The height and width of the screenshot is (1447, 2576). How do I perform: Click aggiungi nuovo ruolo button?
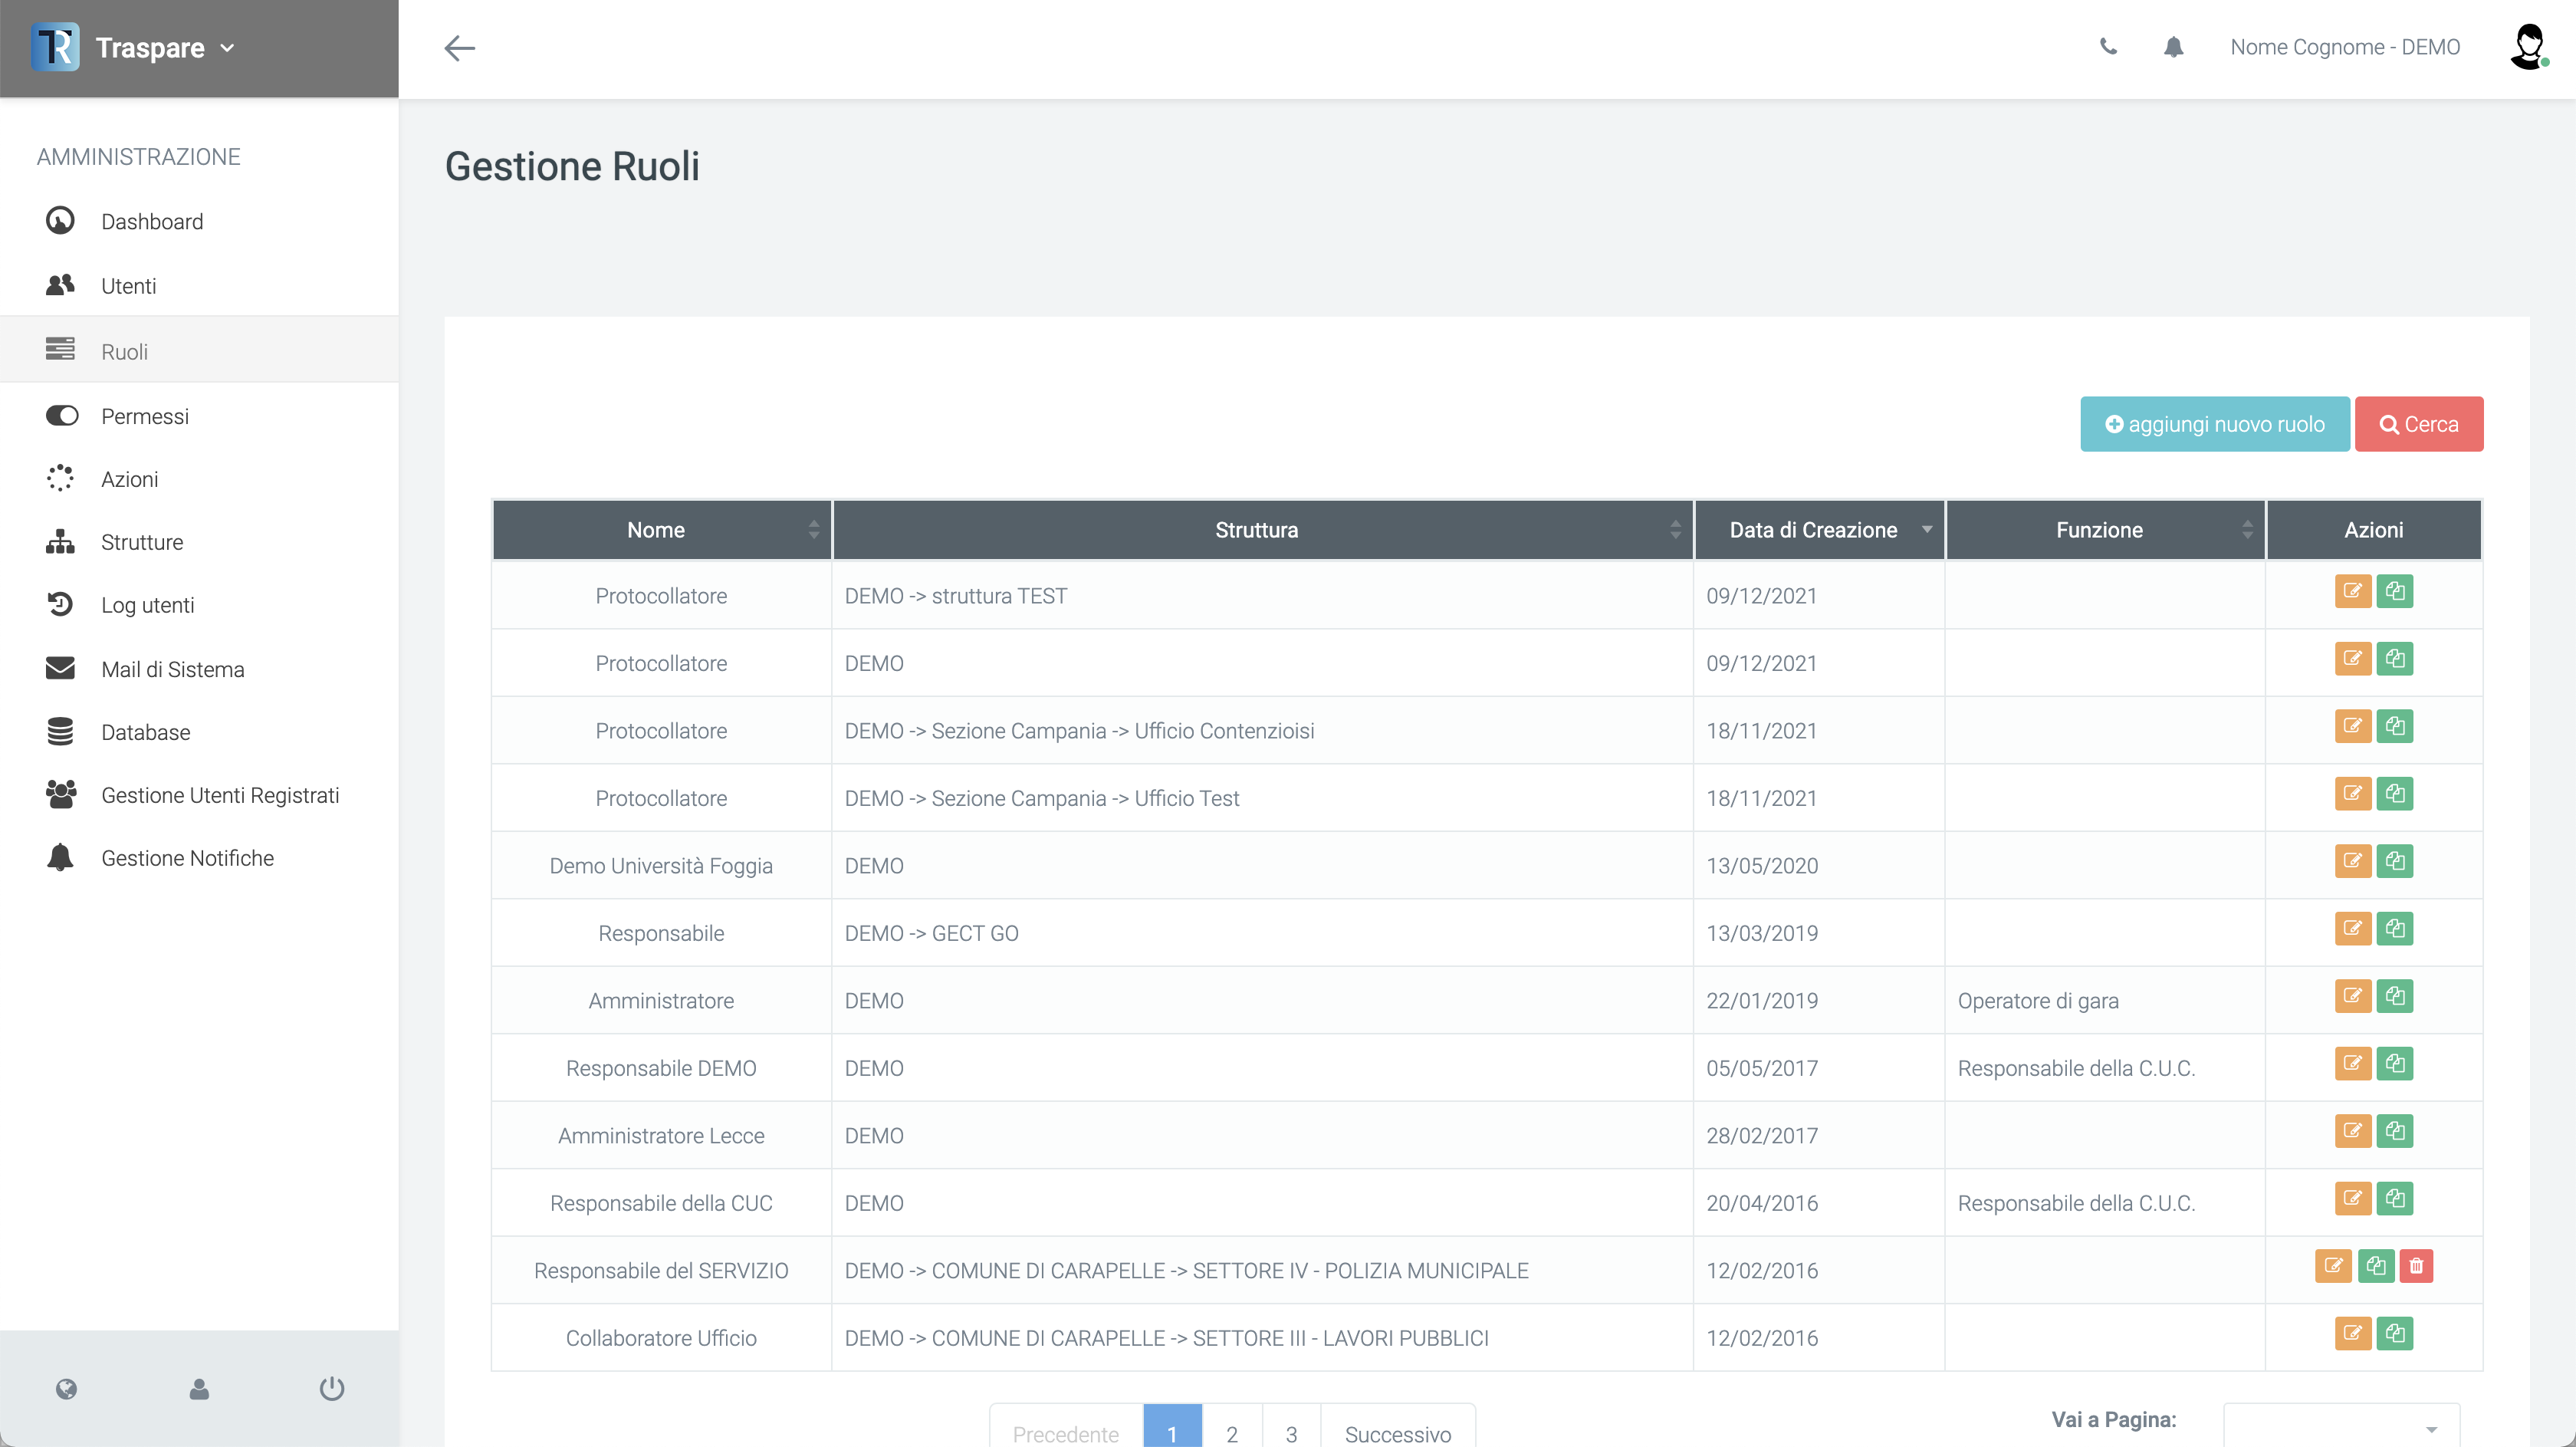click(x=2214, y=424)
